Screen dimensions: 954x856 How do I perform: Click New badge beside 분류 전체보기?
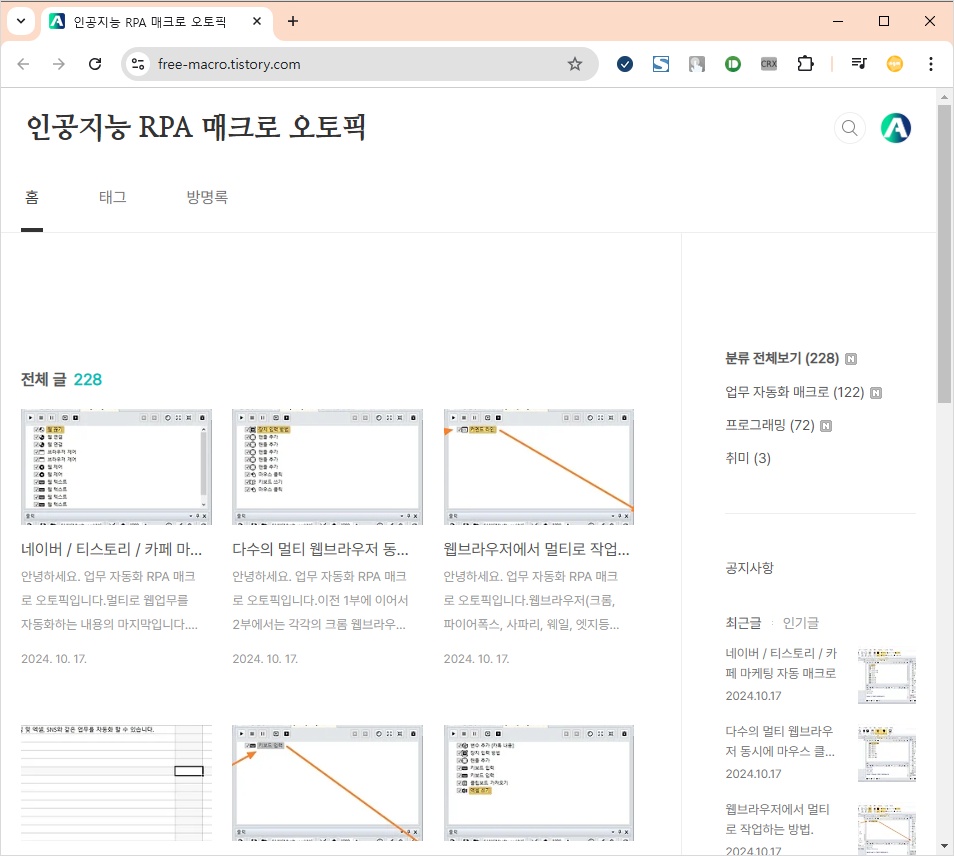(x=851, y=359)
